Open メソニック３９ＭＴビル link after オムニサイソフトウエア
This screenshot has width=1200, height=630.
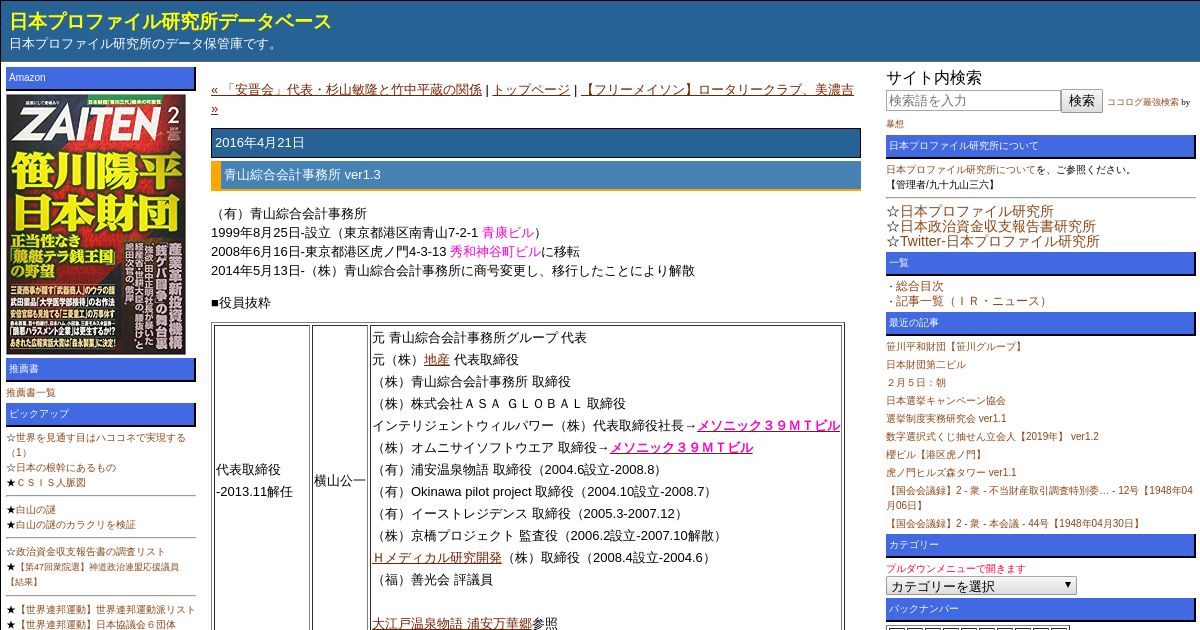point(681,448)
